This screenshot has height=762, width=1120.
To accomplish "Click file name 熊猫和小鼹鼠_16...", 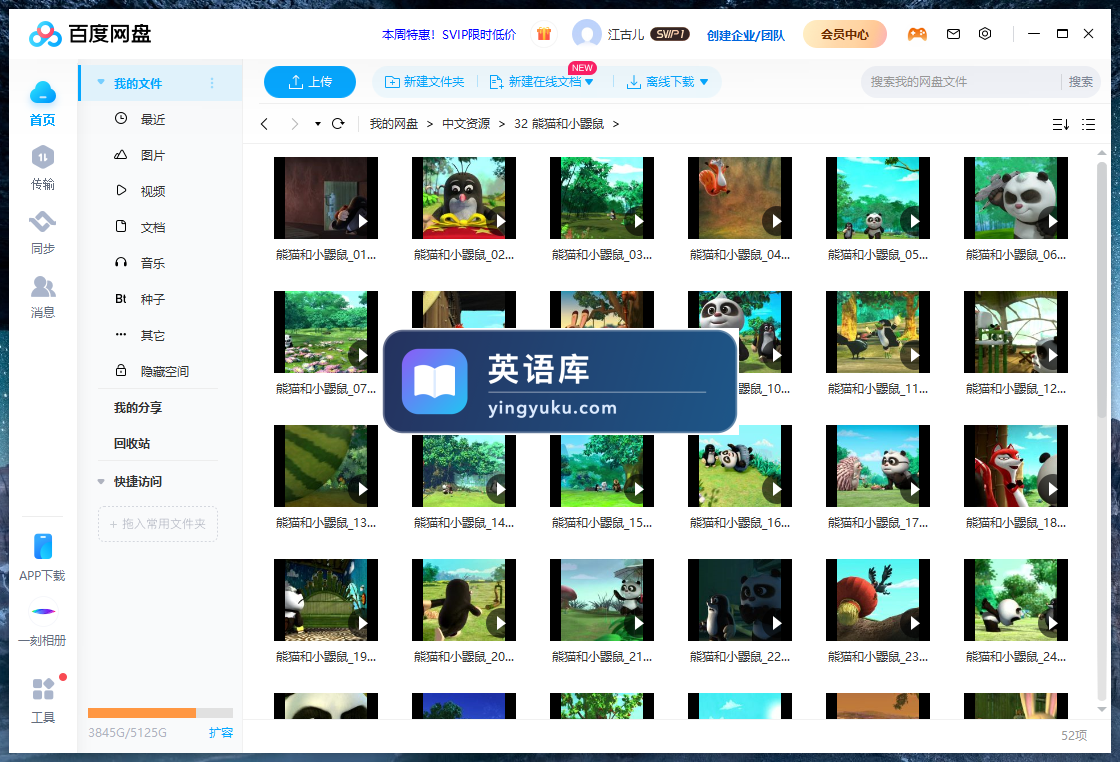I will click(x=740, y=523).
